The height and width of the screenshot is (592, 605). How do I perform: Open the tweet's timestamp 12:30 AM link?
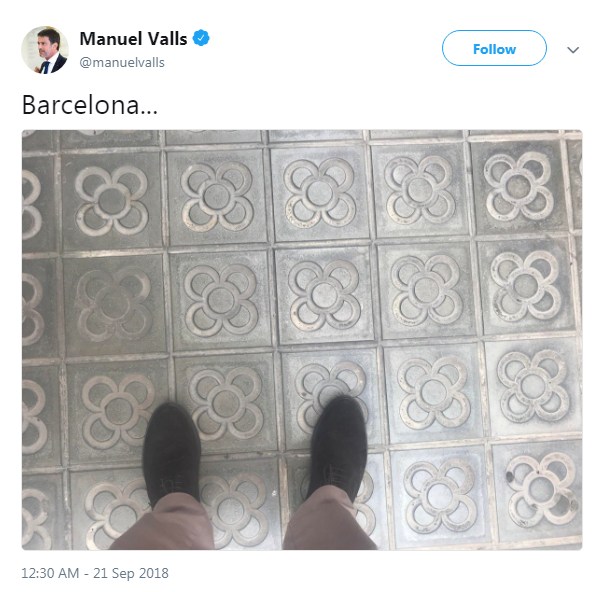pyautogui.click(x=50, y=573)
